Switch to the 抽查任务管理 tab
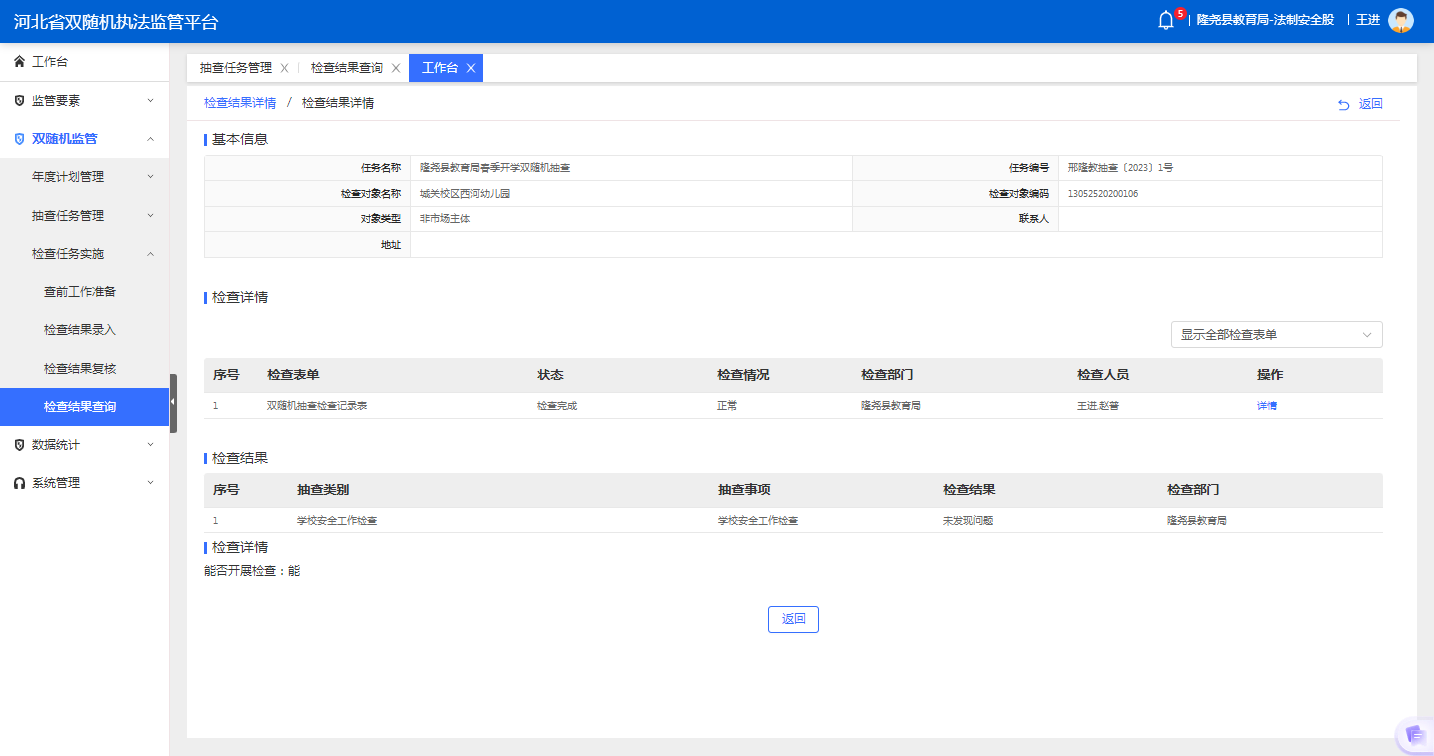Screen dimensions: 1434x756 pyautogui.click(x=235, y=68)
